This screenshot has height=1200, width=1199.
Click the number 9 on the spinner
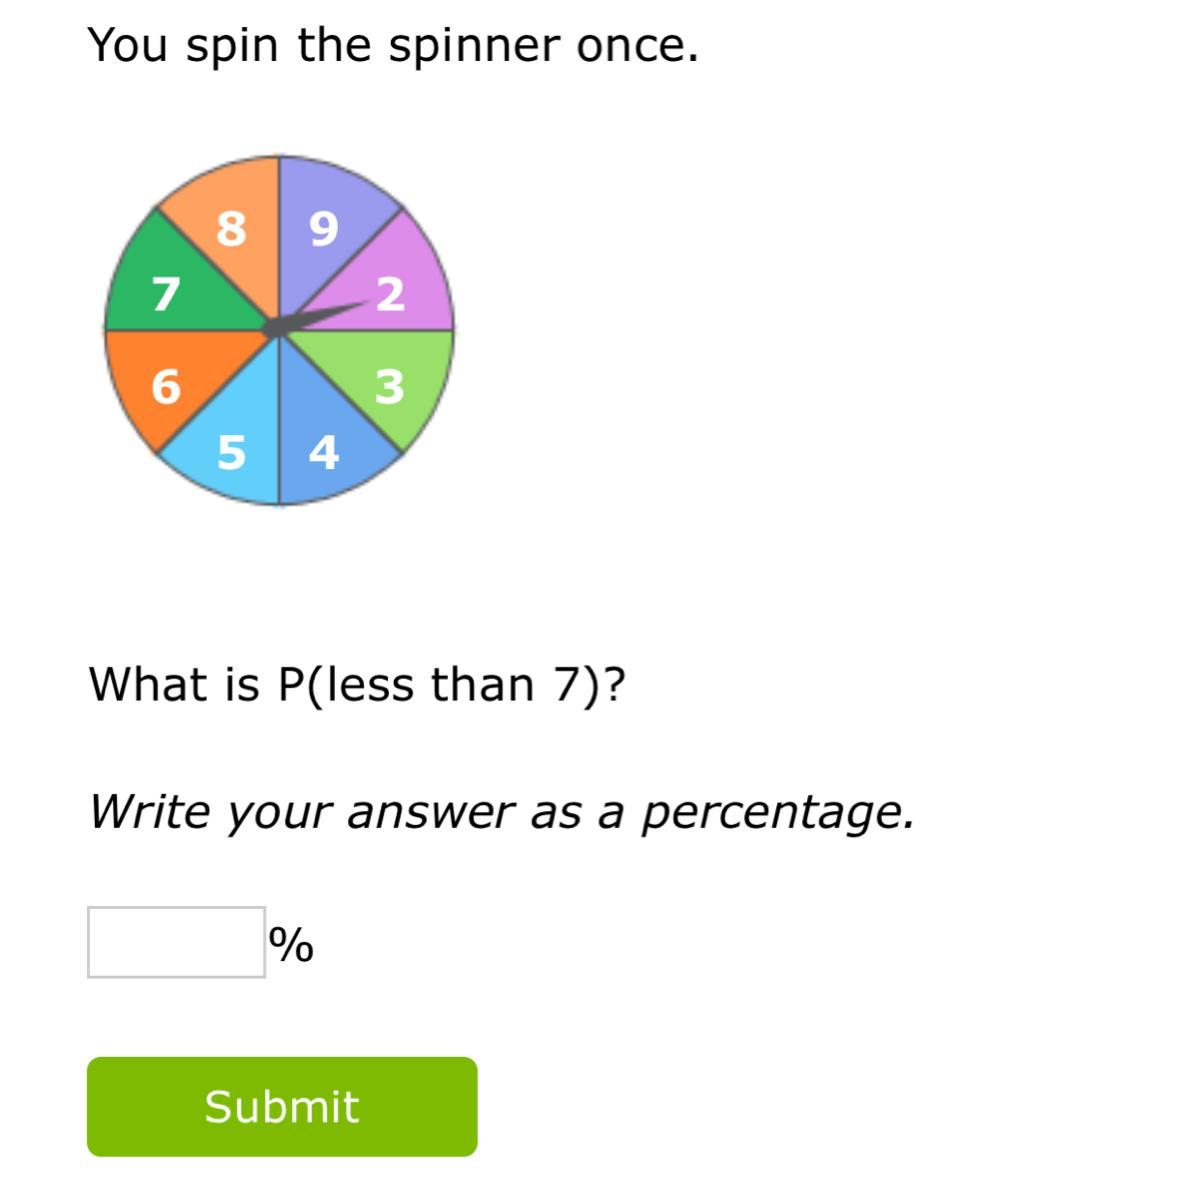(324, 230)
